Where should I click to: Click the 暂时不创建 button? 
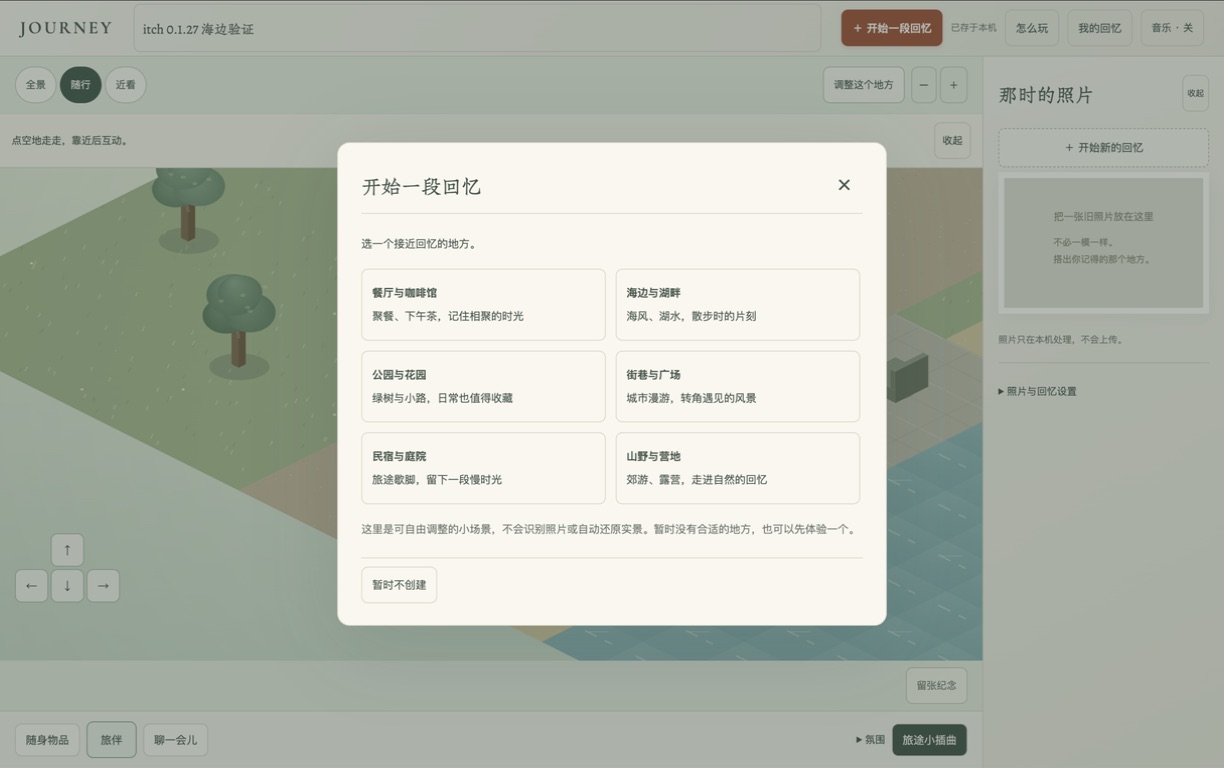pyautogui.click(x=399, y=585)
